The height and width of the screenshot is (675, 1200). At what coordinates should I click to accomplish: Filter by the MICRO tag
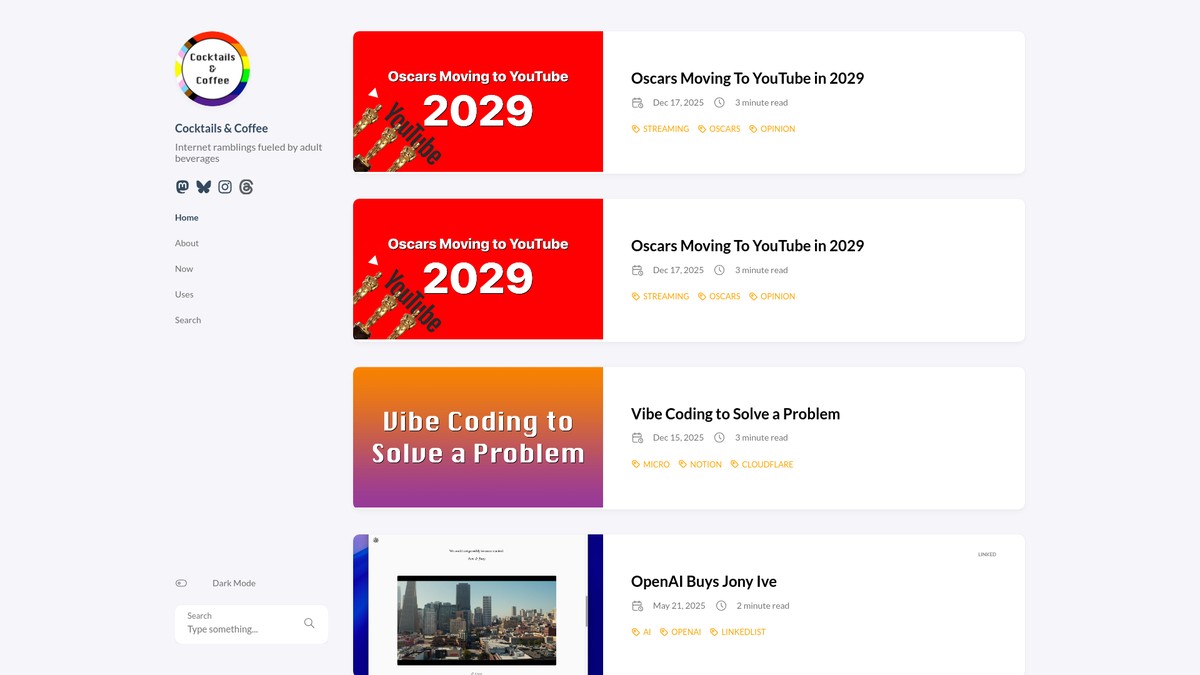(656, 464)
